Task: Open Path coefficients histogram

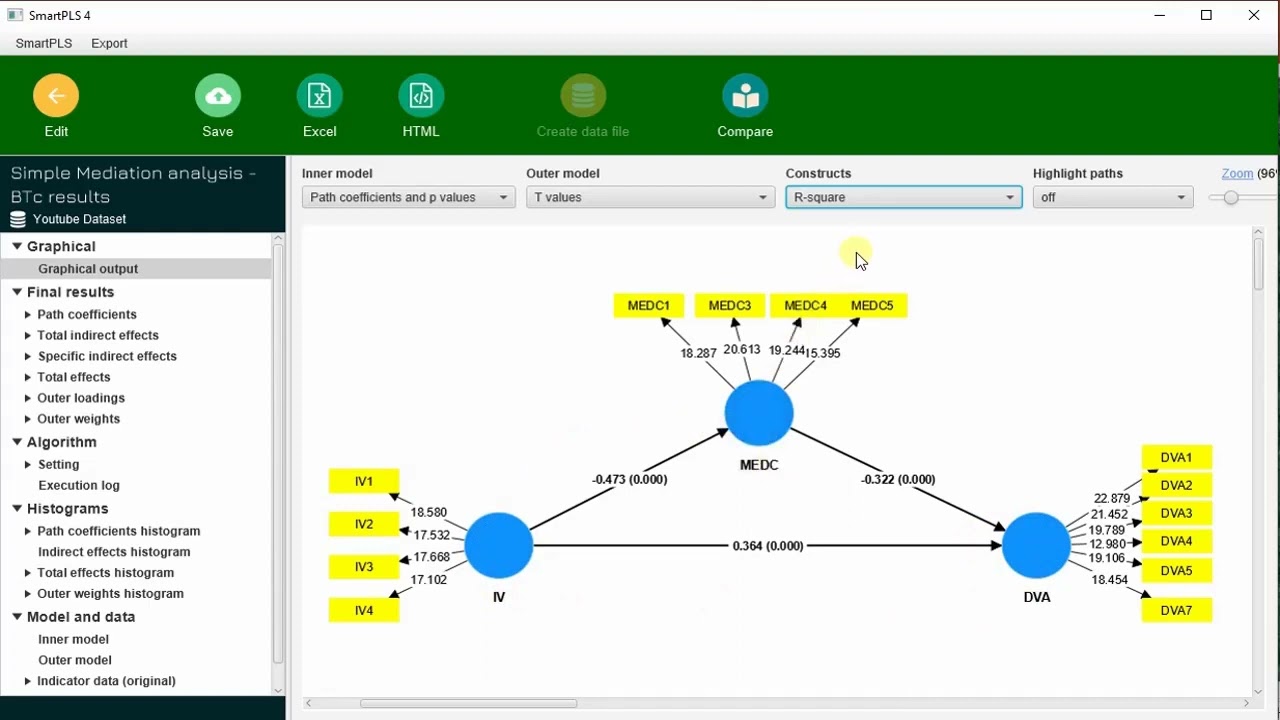Action: (x=119, y=531)
